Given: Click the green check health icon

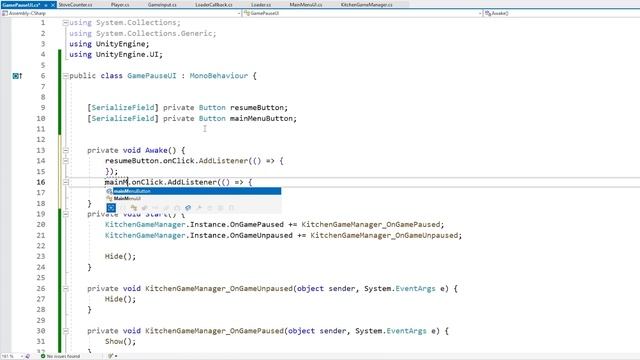Looking at the screenshot, I should pos(43,356).
